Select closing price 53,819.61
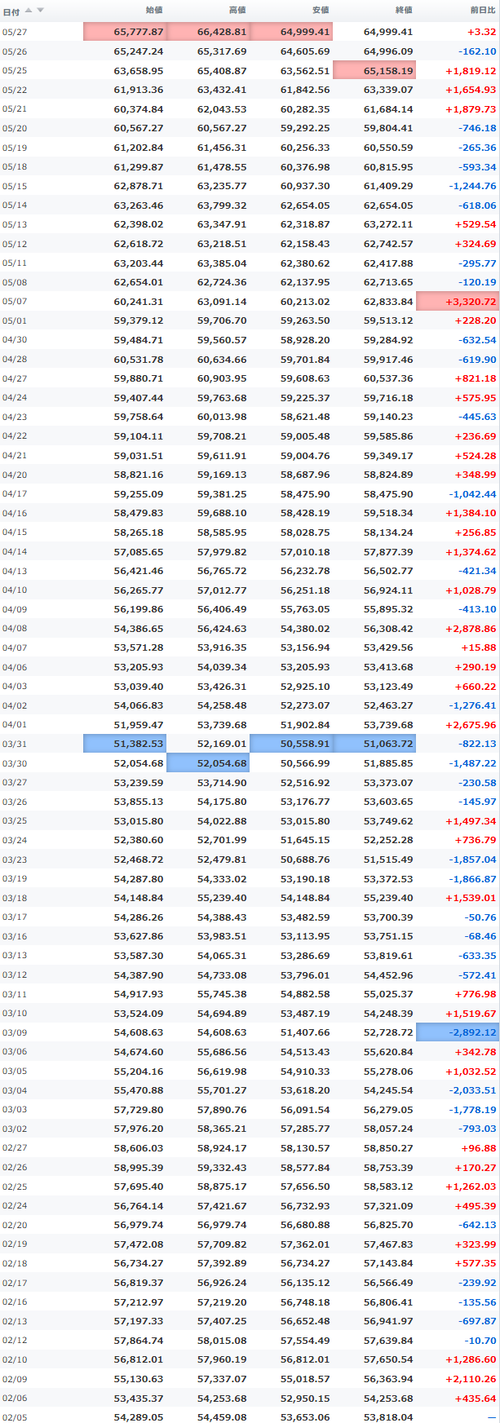 (388, 958)
